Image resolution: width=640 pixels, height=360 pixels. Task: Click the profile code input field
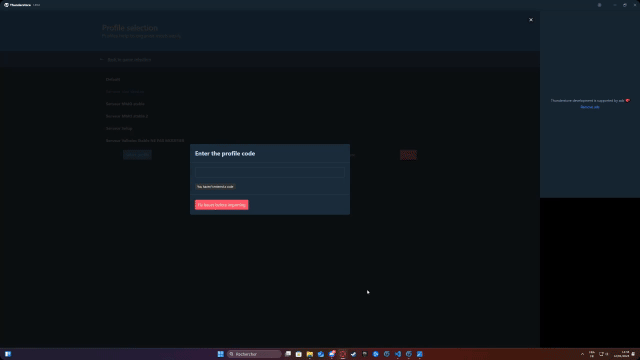[270, 172]
